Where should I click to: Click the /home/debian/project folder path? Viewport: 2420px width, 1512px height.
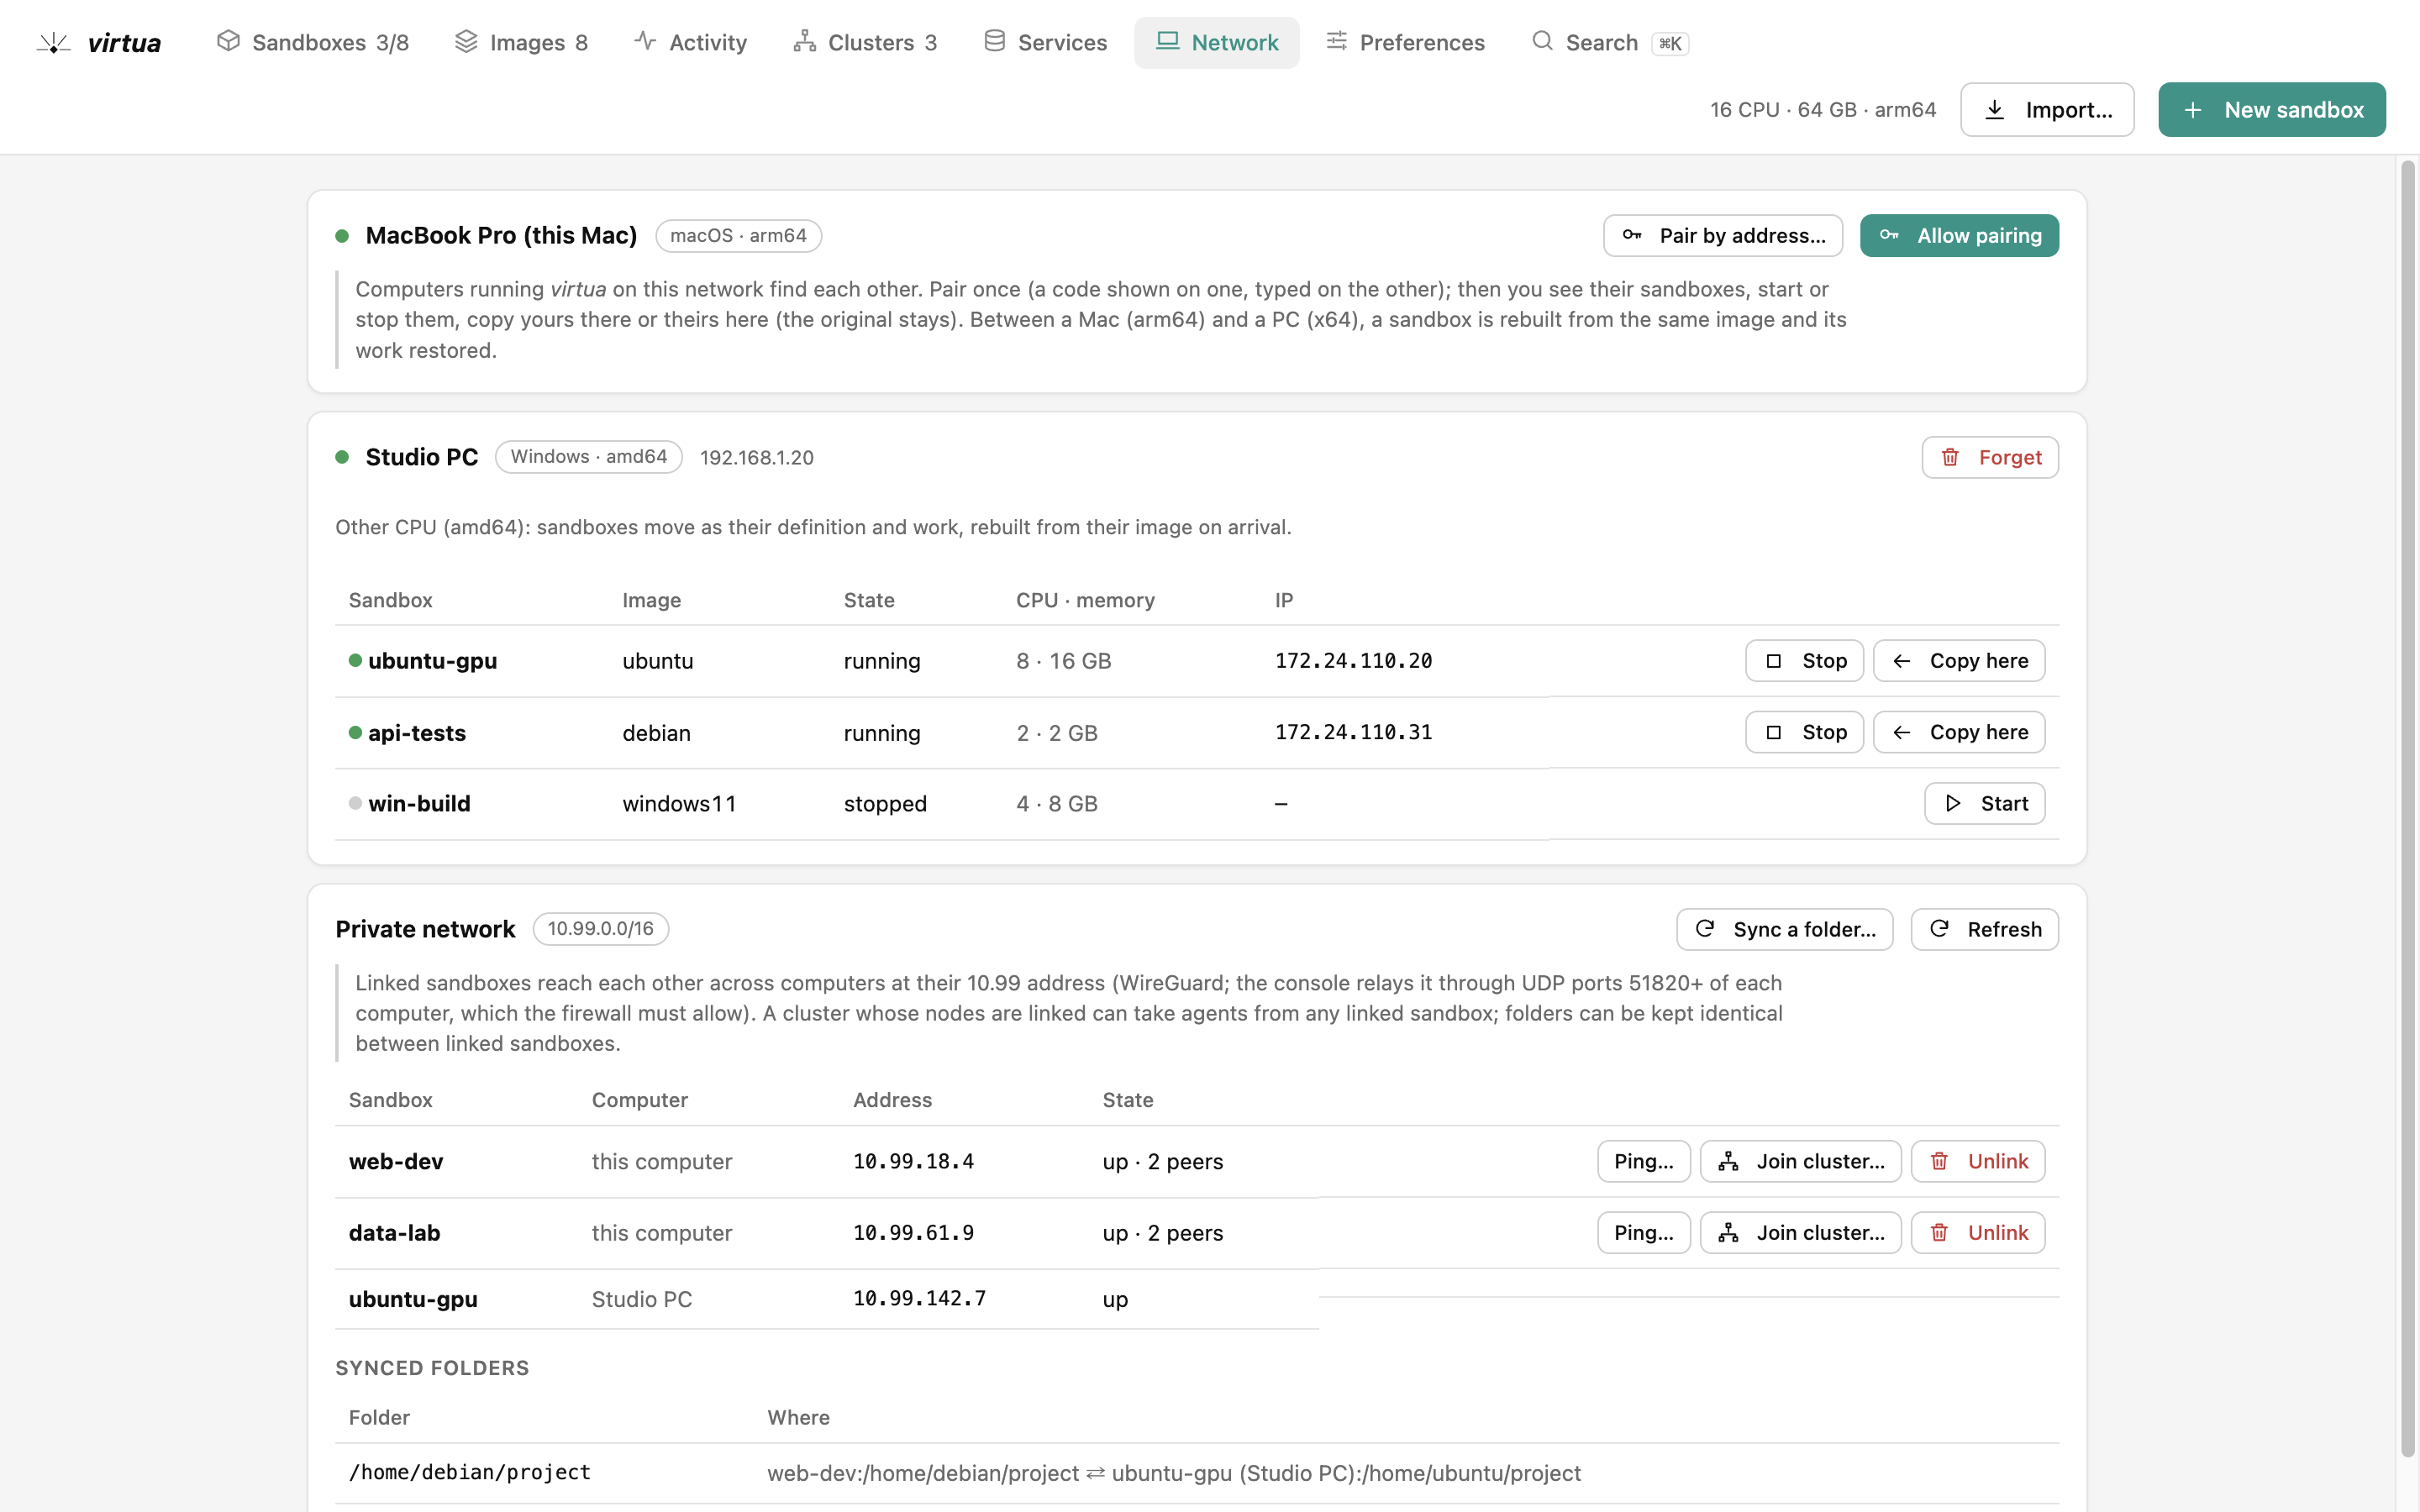coord(470,1473)
